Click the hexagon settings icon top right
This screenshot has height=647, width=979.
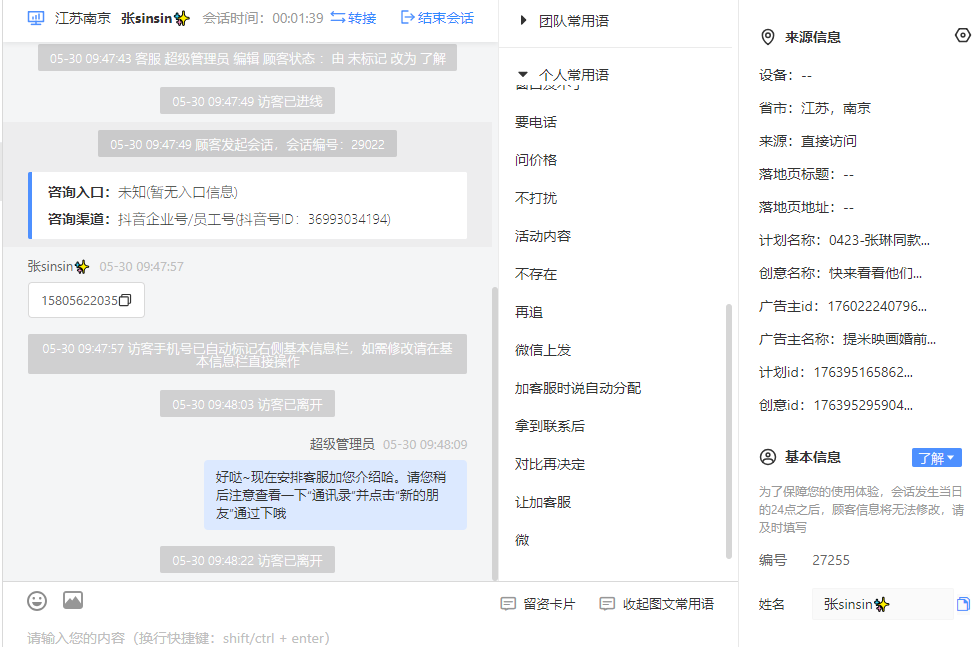point(963,36)
